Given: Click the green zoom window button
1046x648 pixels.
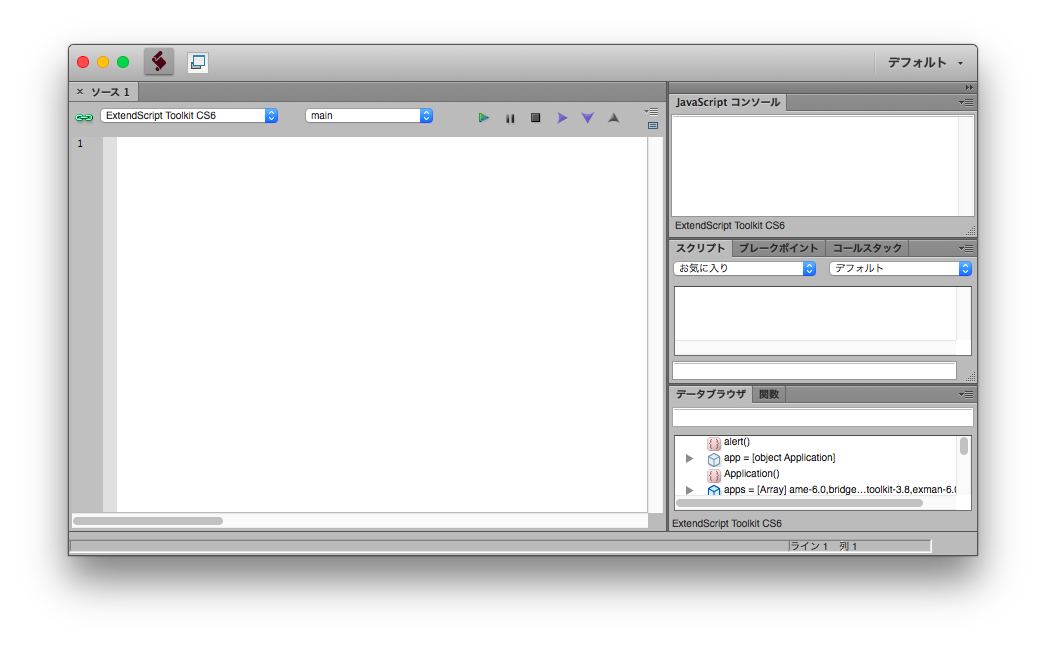Looking at the screenshot, I should click(123, 62).
